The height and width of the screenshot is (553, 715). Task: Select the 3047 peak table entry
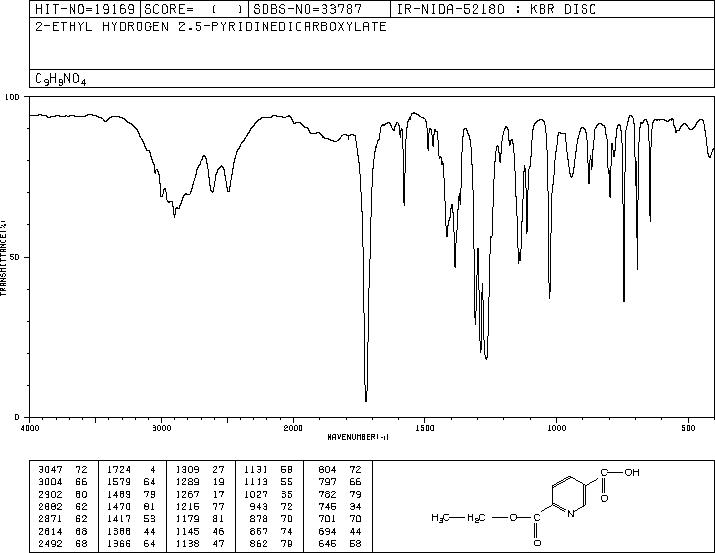click(x=63, y=470)
